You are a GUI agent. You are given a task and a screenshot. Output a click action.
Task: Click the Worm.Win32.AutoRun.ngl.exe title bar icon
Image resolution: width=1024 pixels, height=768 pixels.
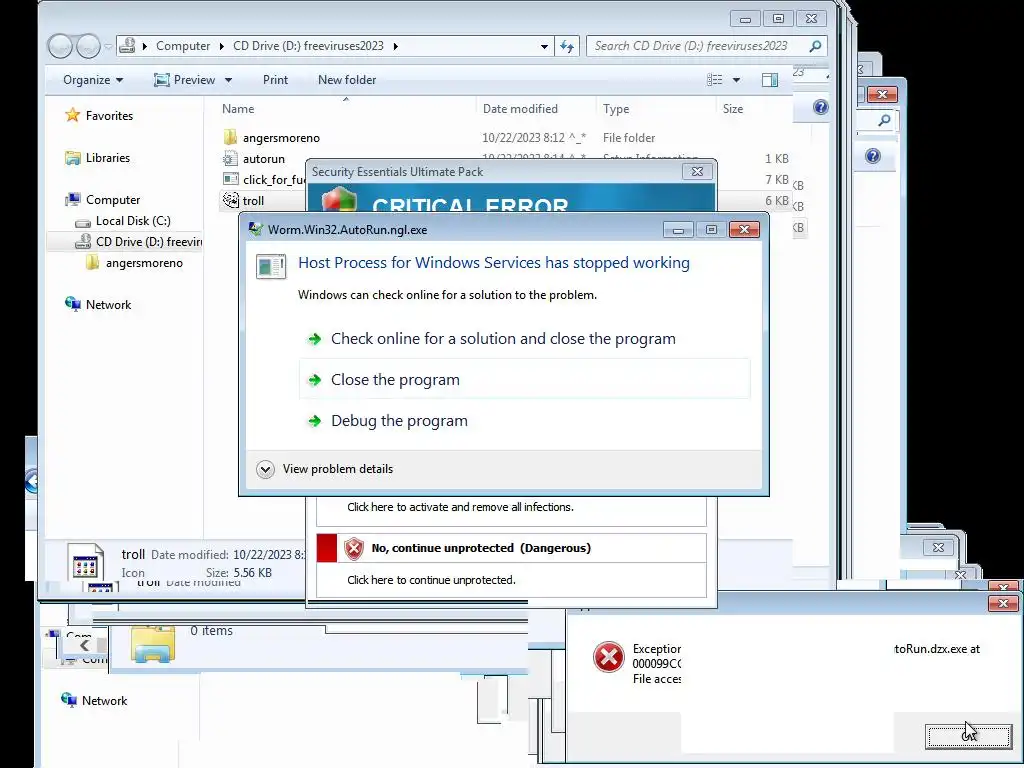pos(256,229)
